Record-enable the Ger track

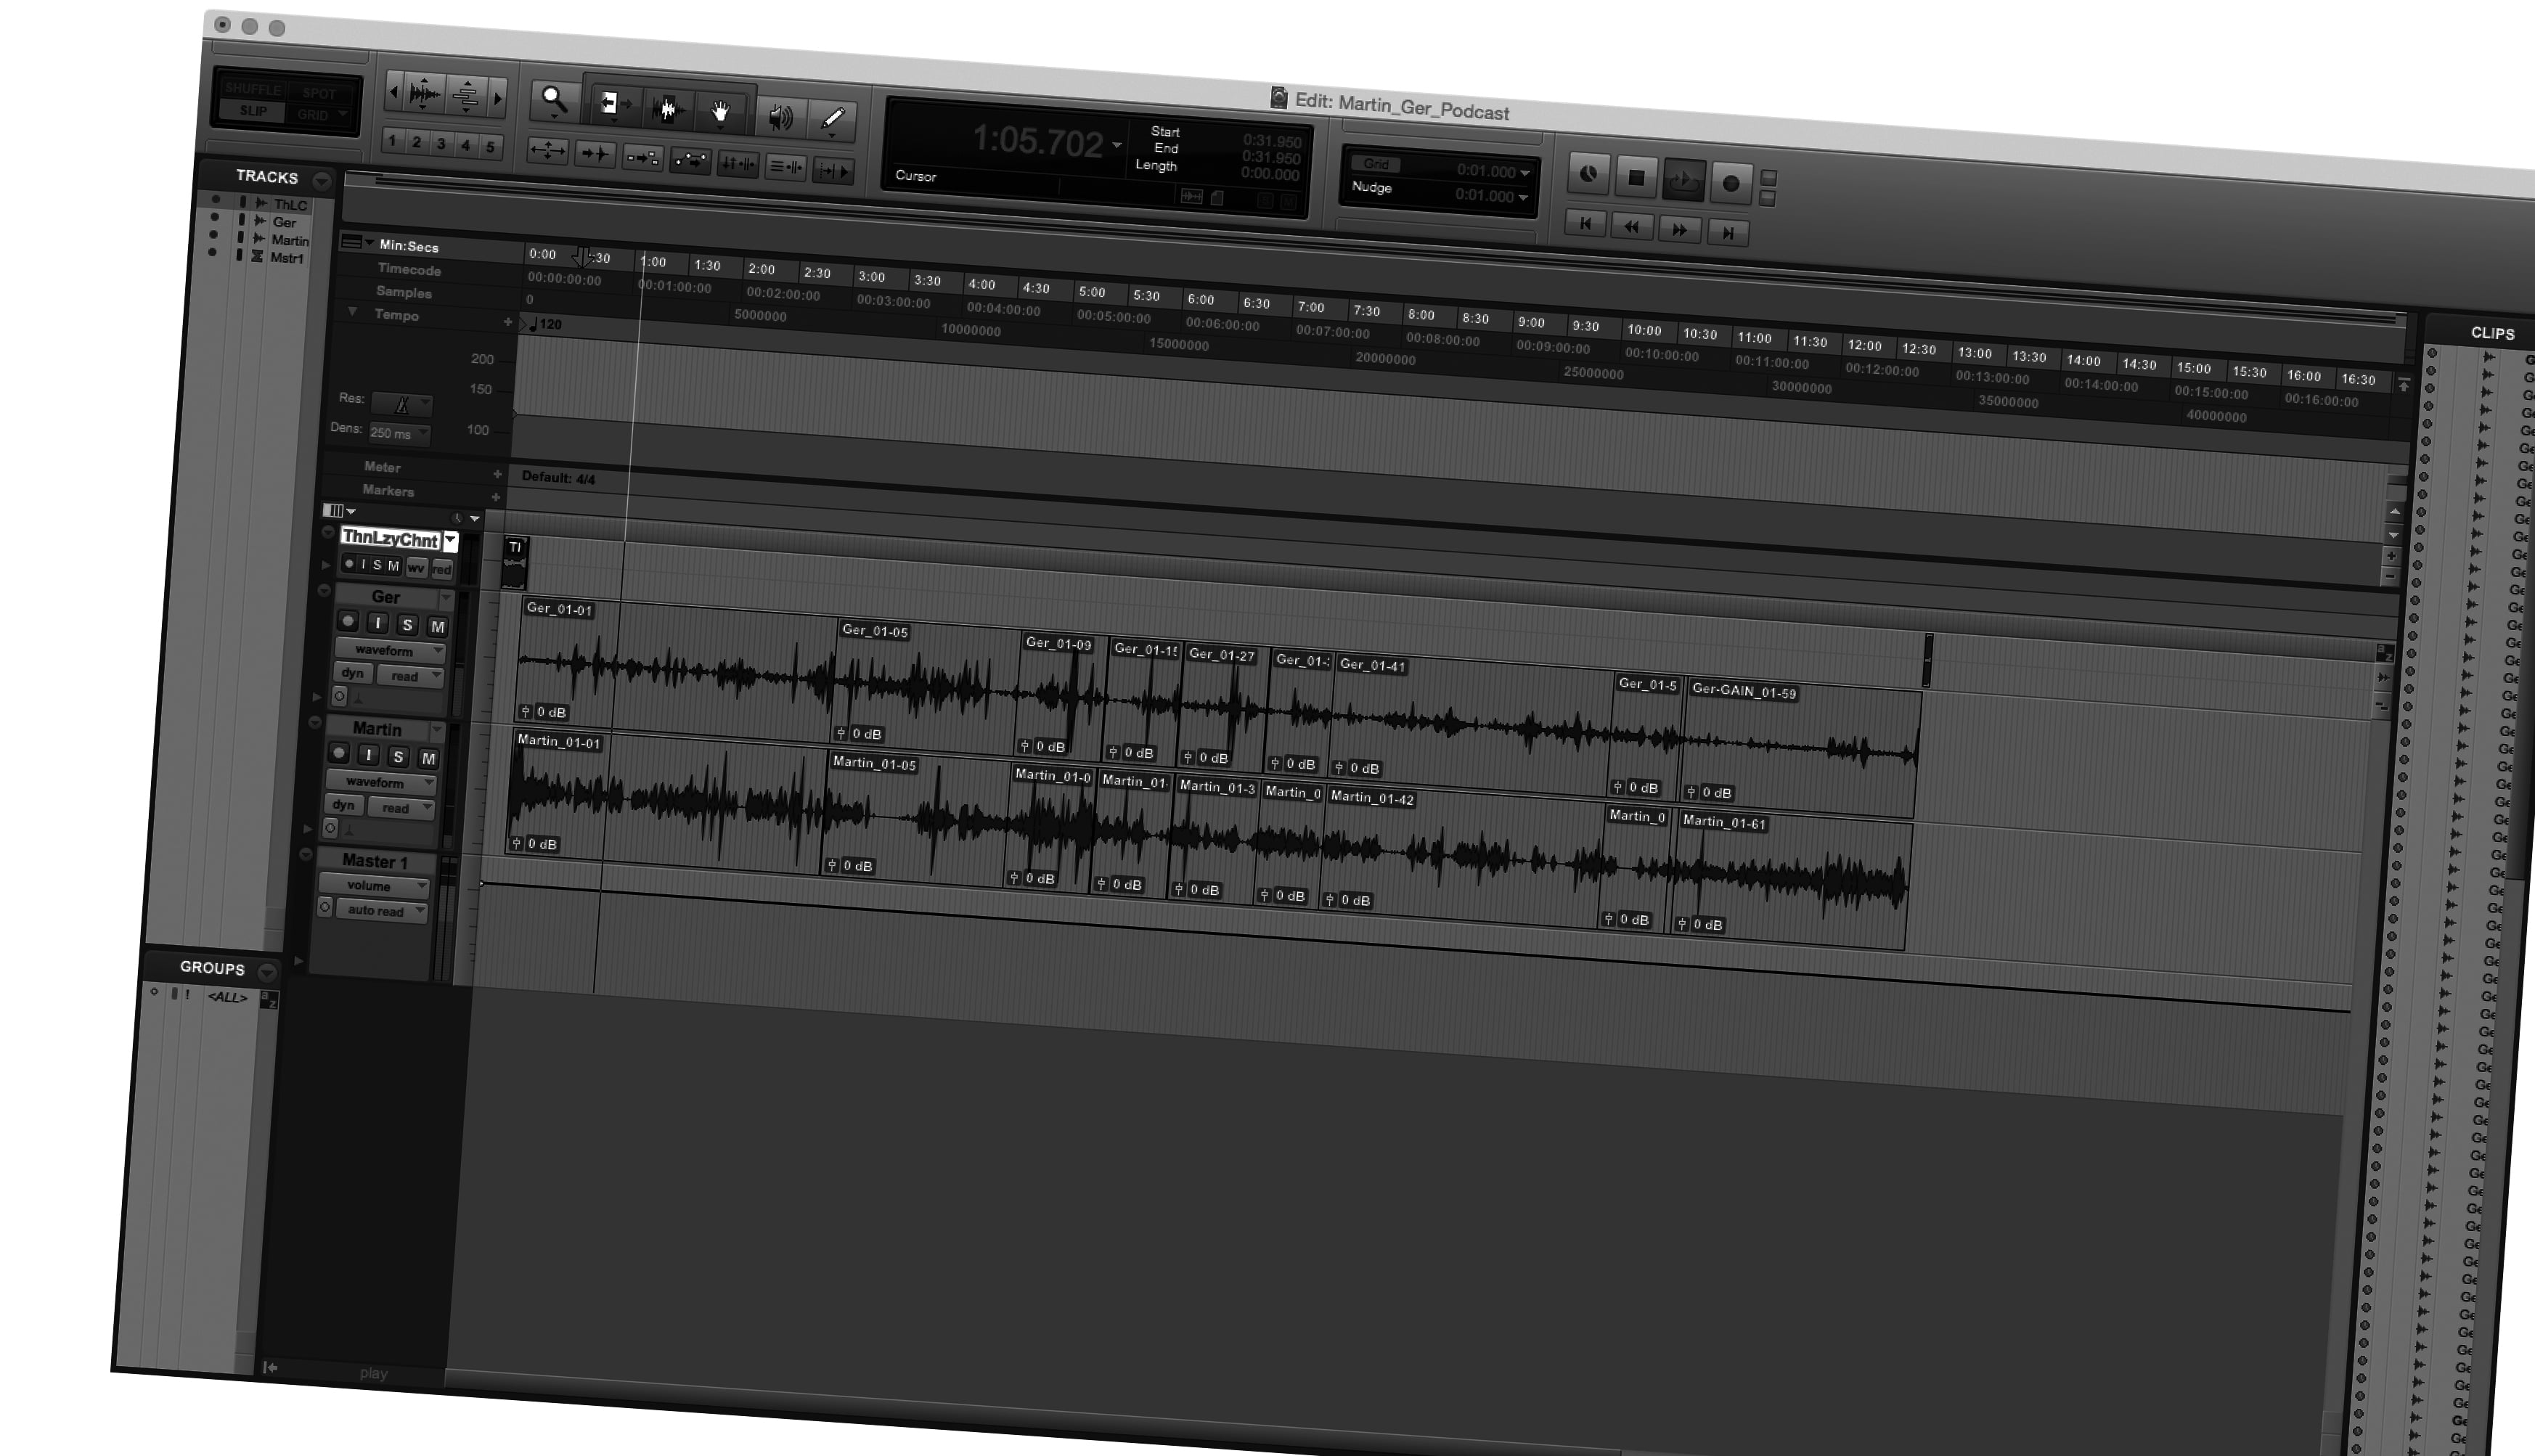tap(347, 621)
